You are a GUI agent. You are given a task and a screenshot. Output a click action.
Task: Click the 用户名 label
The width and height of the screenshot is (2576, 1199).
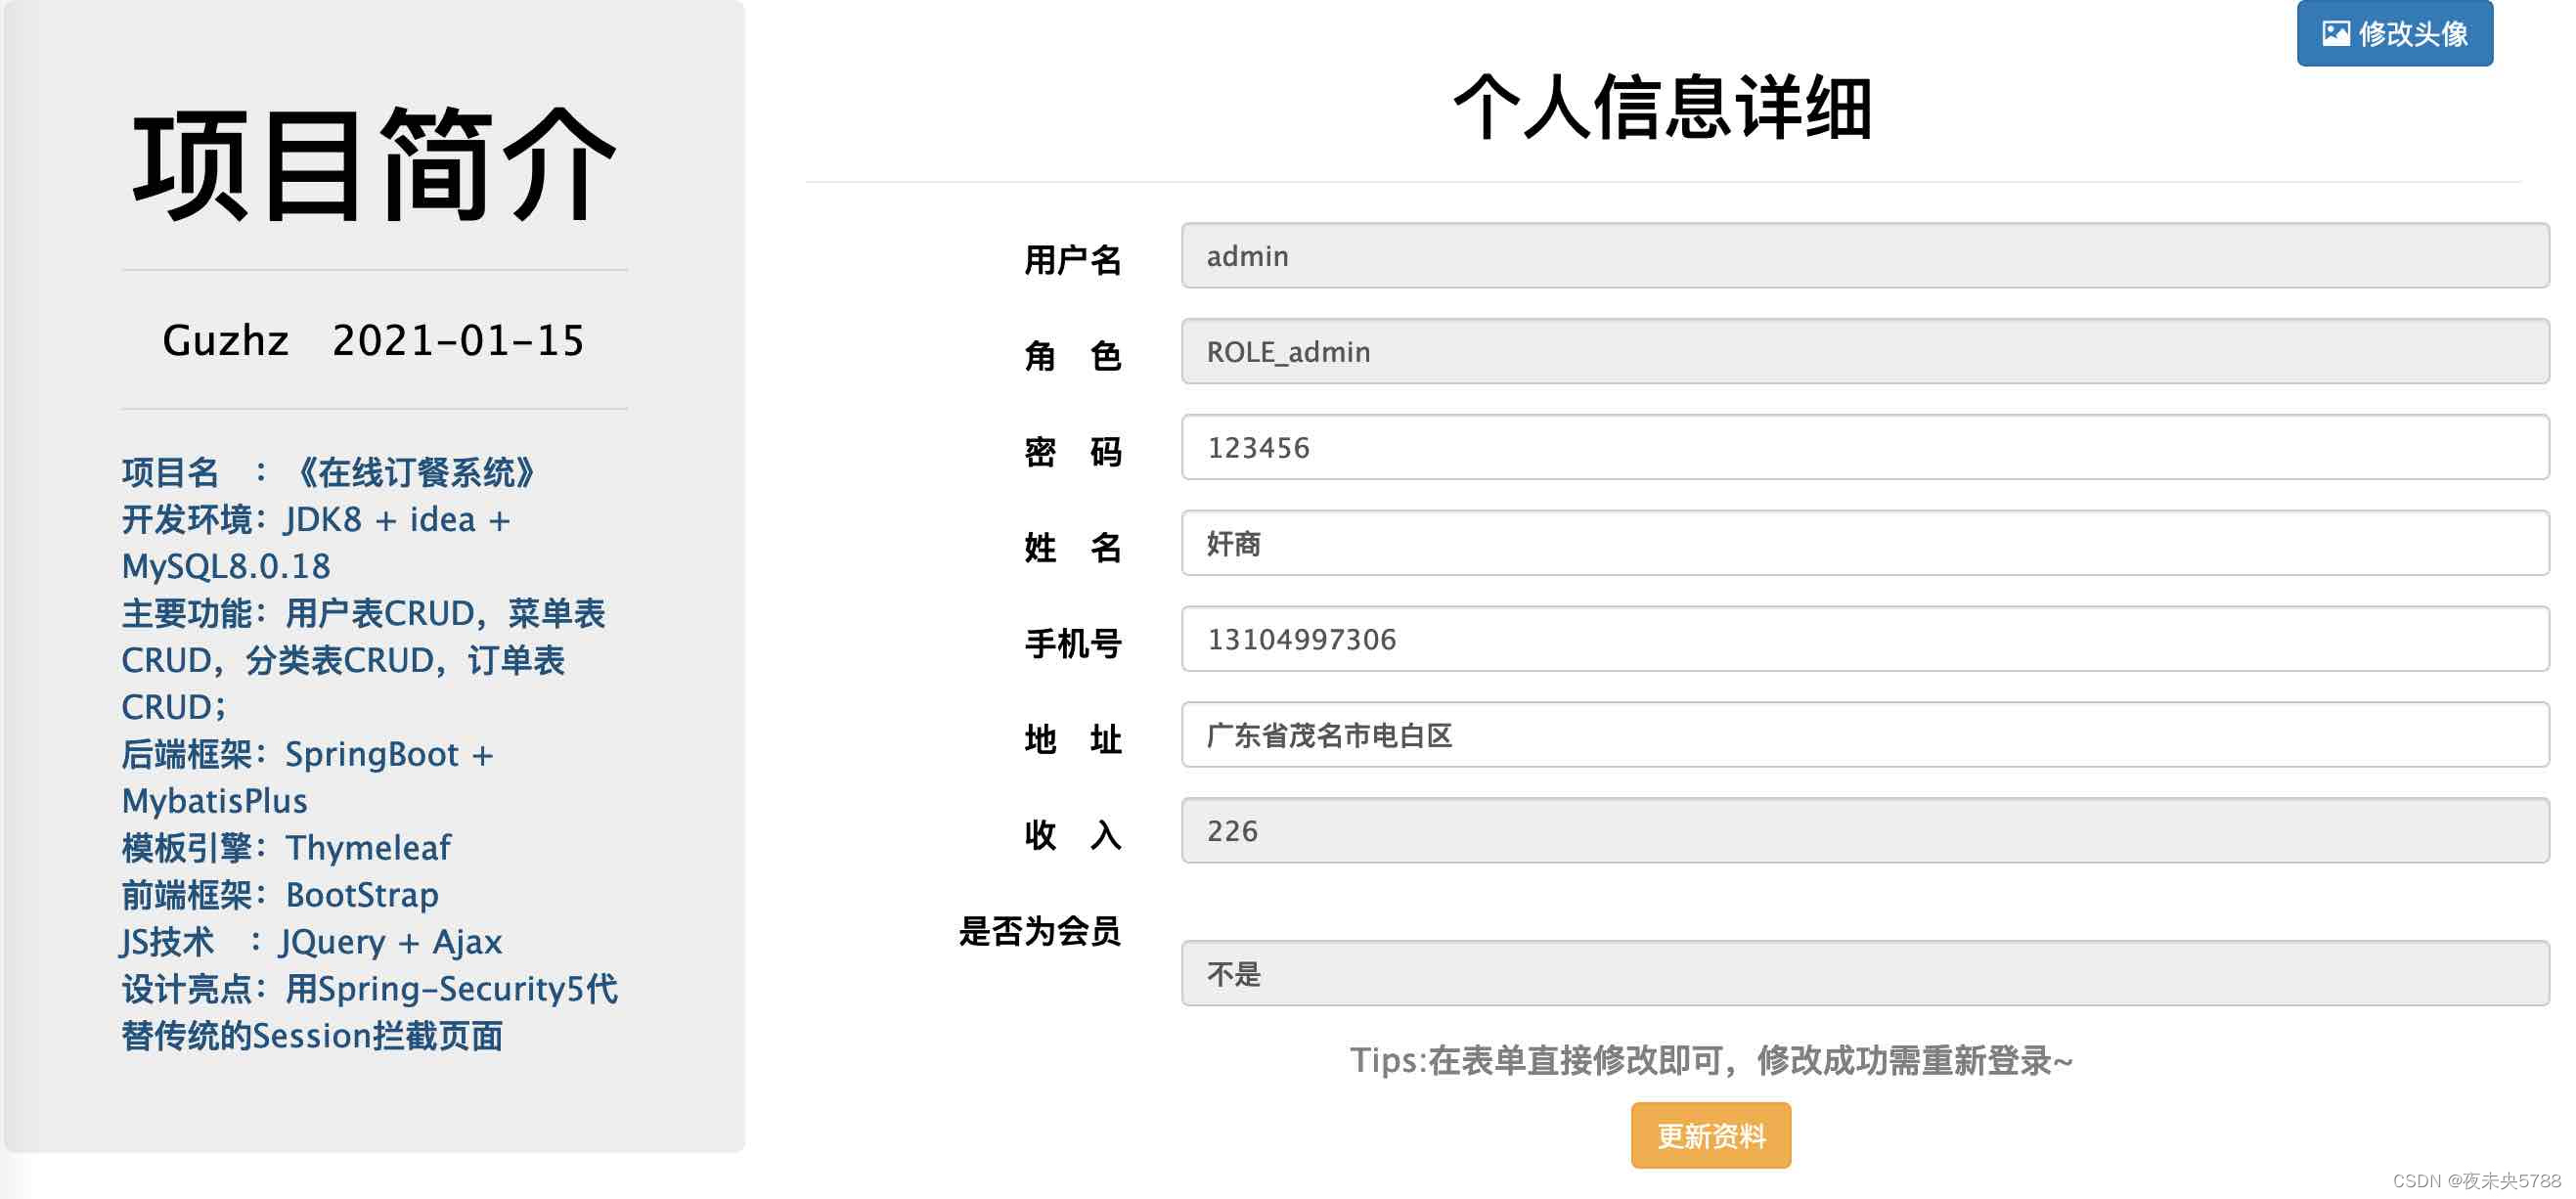point(1072,260)
